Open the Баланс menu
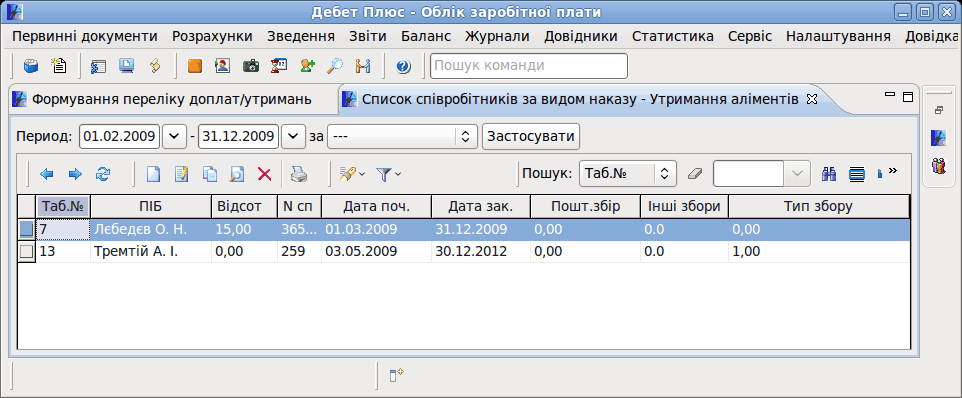 pyautogui.click(x=426, y=36)
